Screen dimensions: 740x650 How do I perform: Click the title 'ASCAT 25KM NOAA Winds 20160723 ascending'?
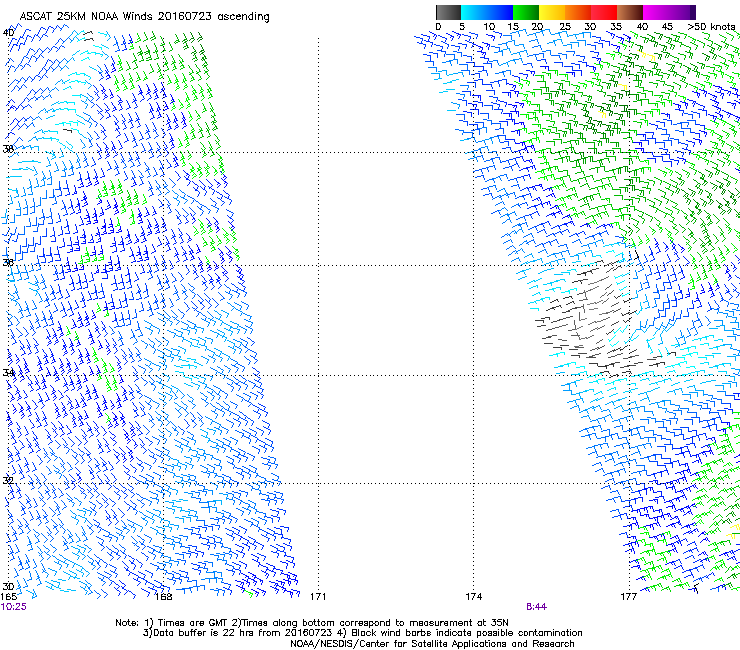pyautogui.click(x=144, y=17)
